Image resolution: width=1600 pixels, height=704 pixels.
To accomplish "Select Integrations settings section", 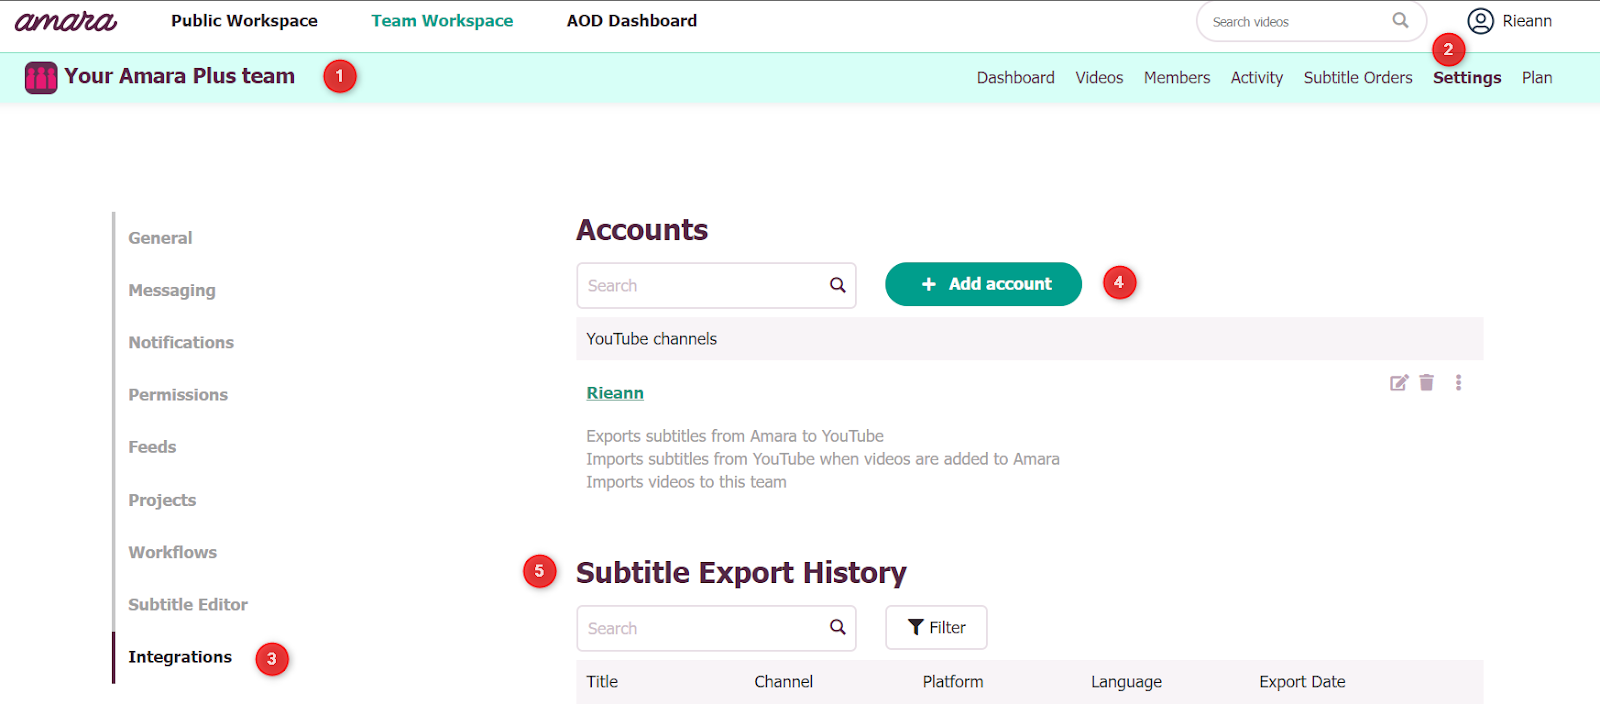I will pyautogui.click(x=180, y=657).
